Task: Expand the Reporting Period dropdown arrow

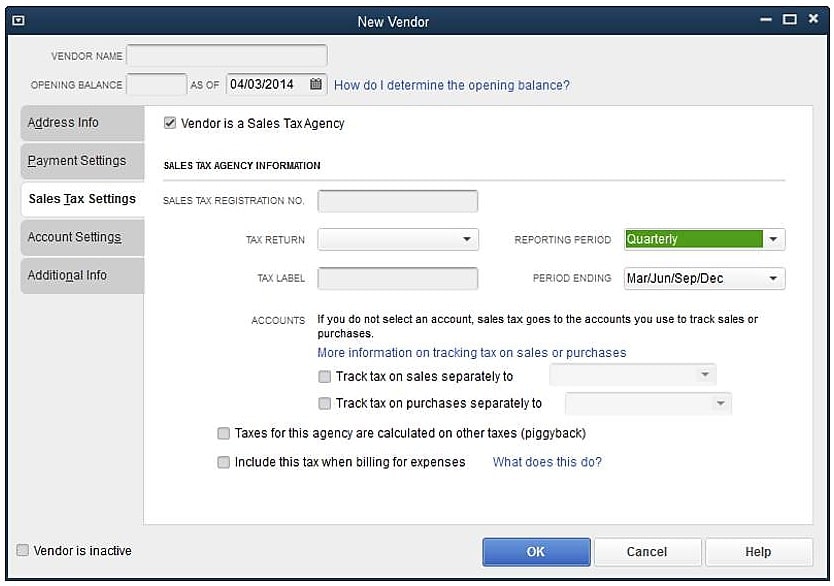Action: [x=773, y=239]
